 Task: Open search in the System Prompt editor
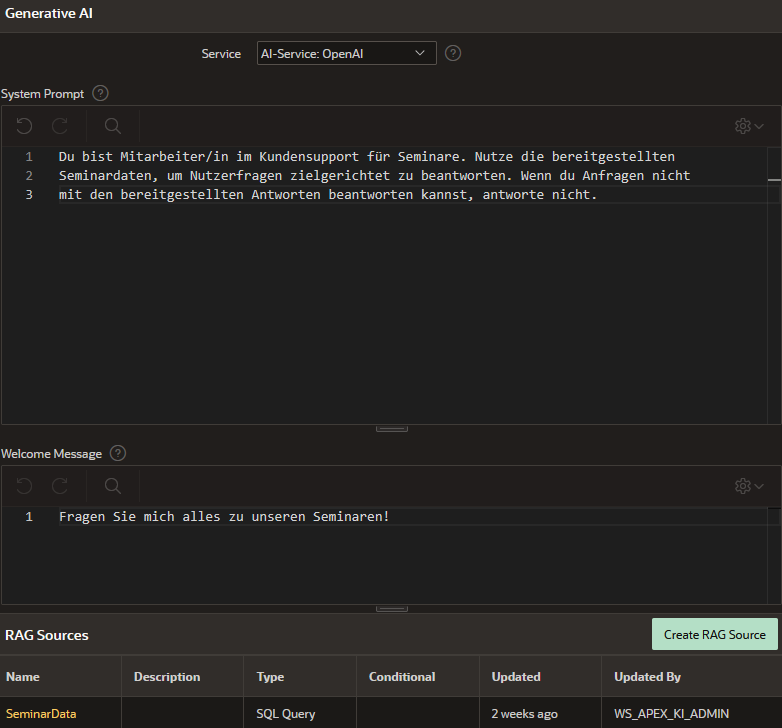(x=113, y=126)
